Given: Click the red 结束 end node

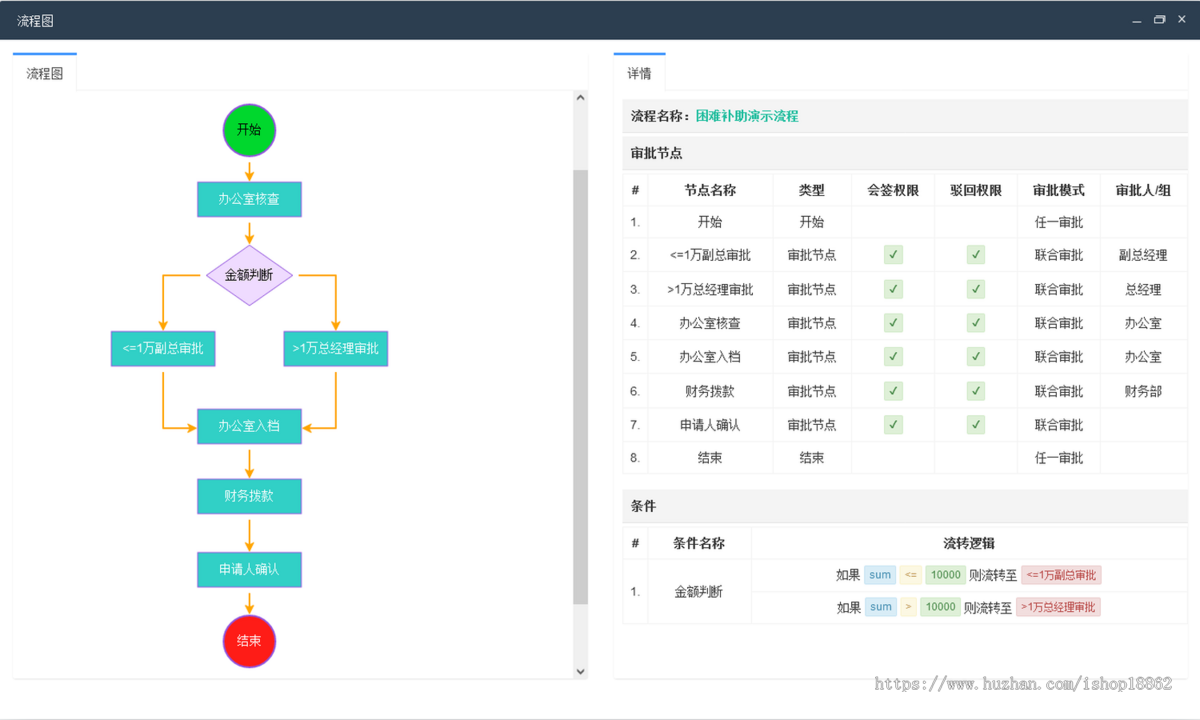Looking at the screenshot, I should click(248, 641).
